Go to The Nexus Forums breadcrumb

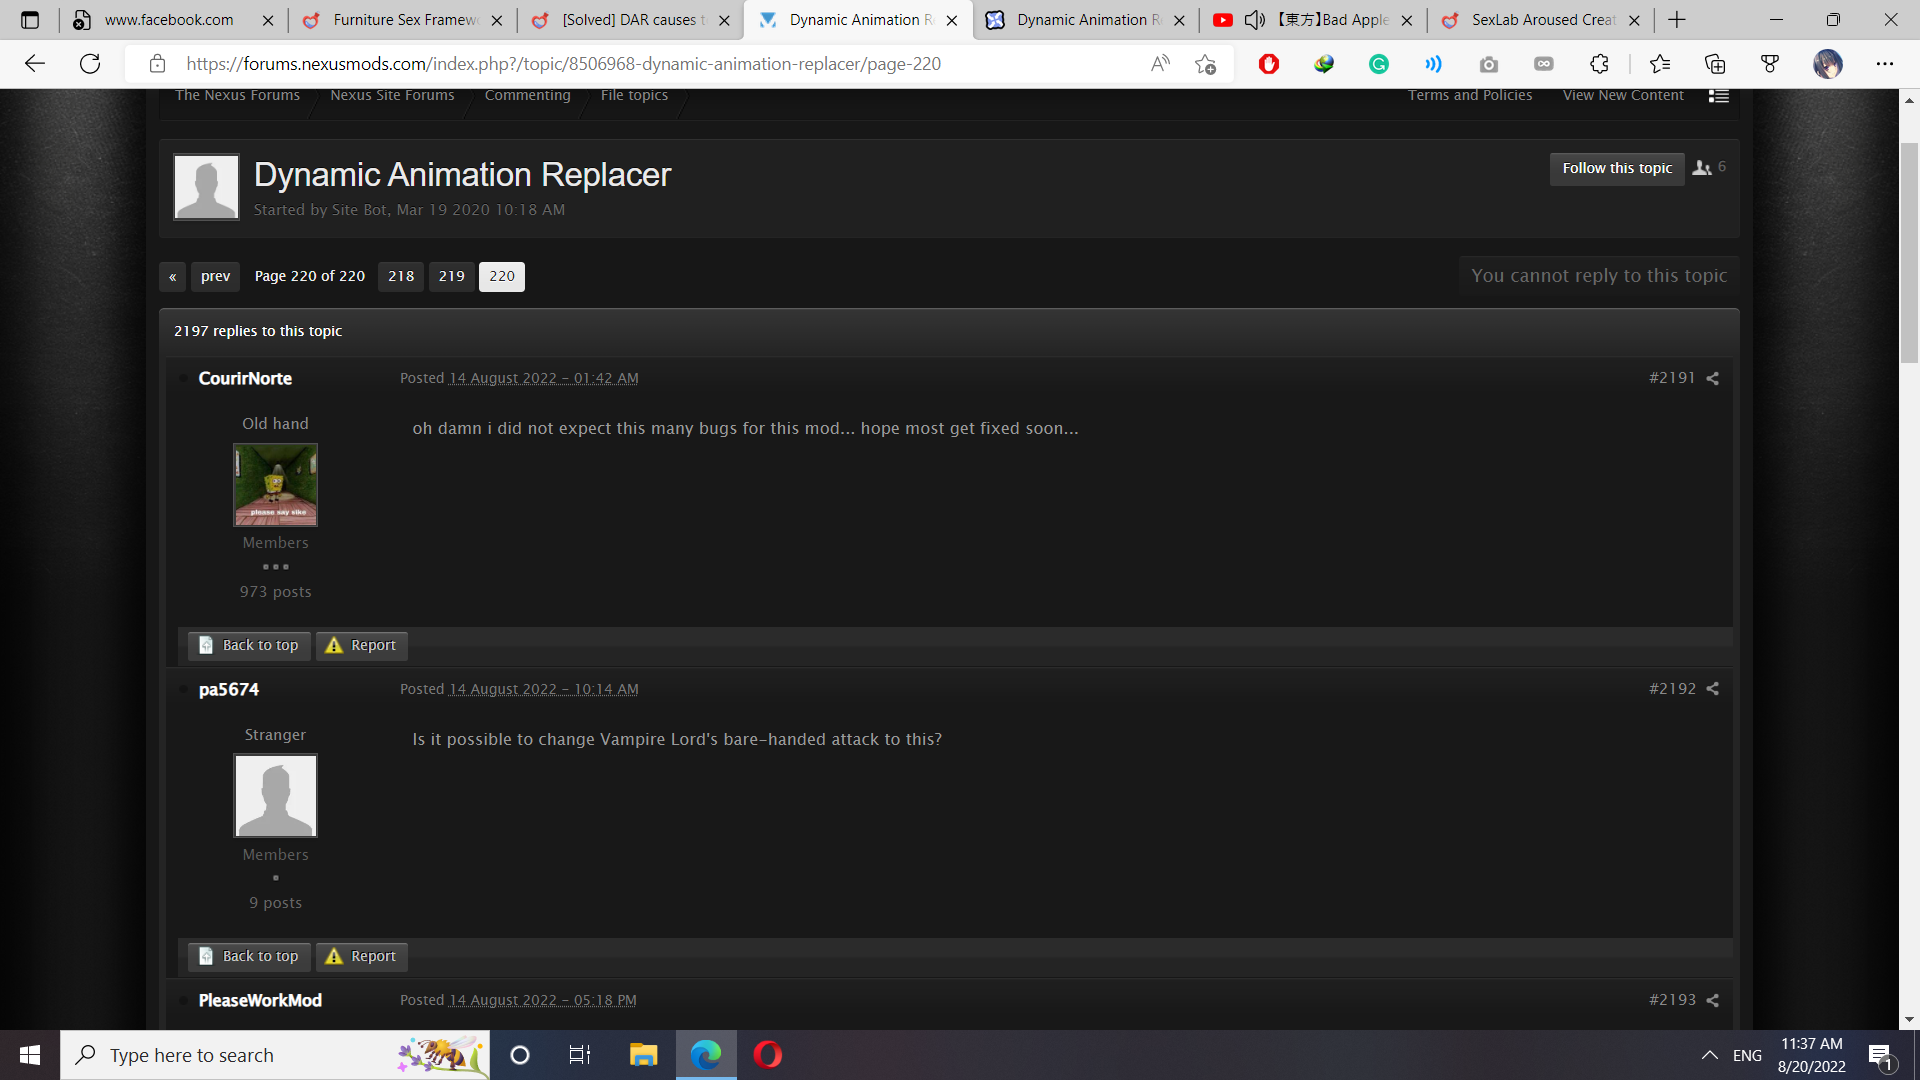coord(237,96)
